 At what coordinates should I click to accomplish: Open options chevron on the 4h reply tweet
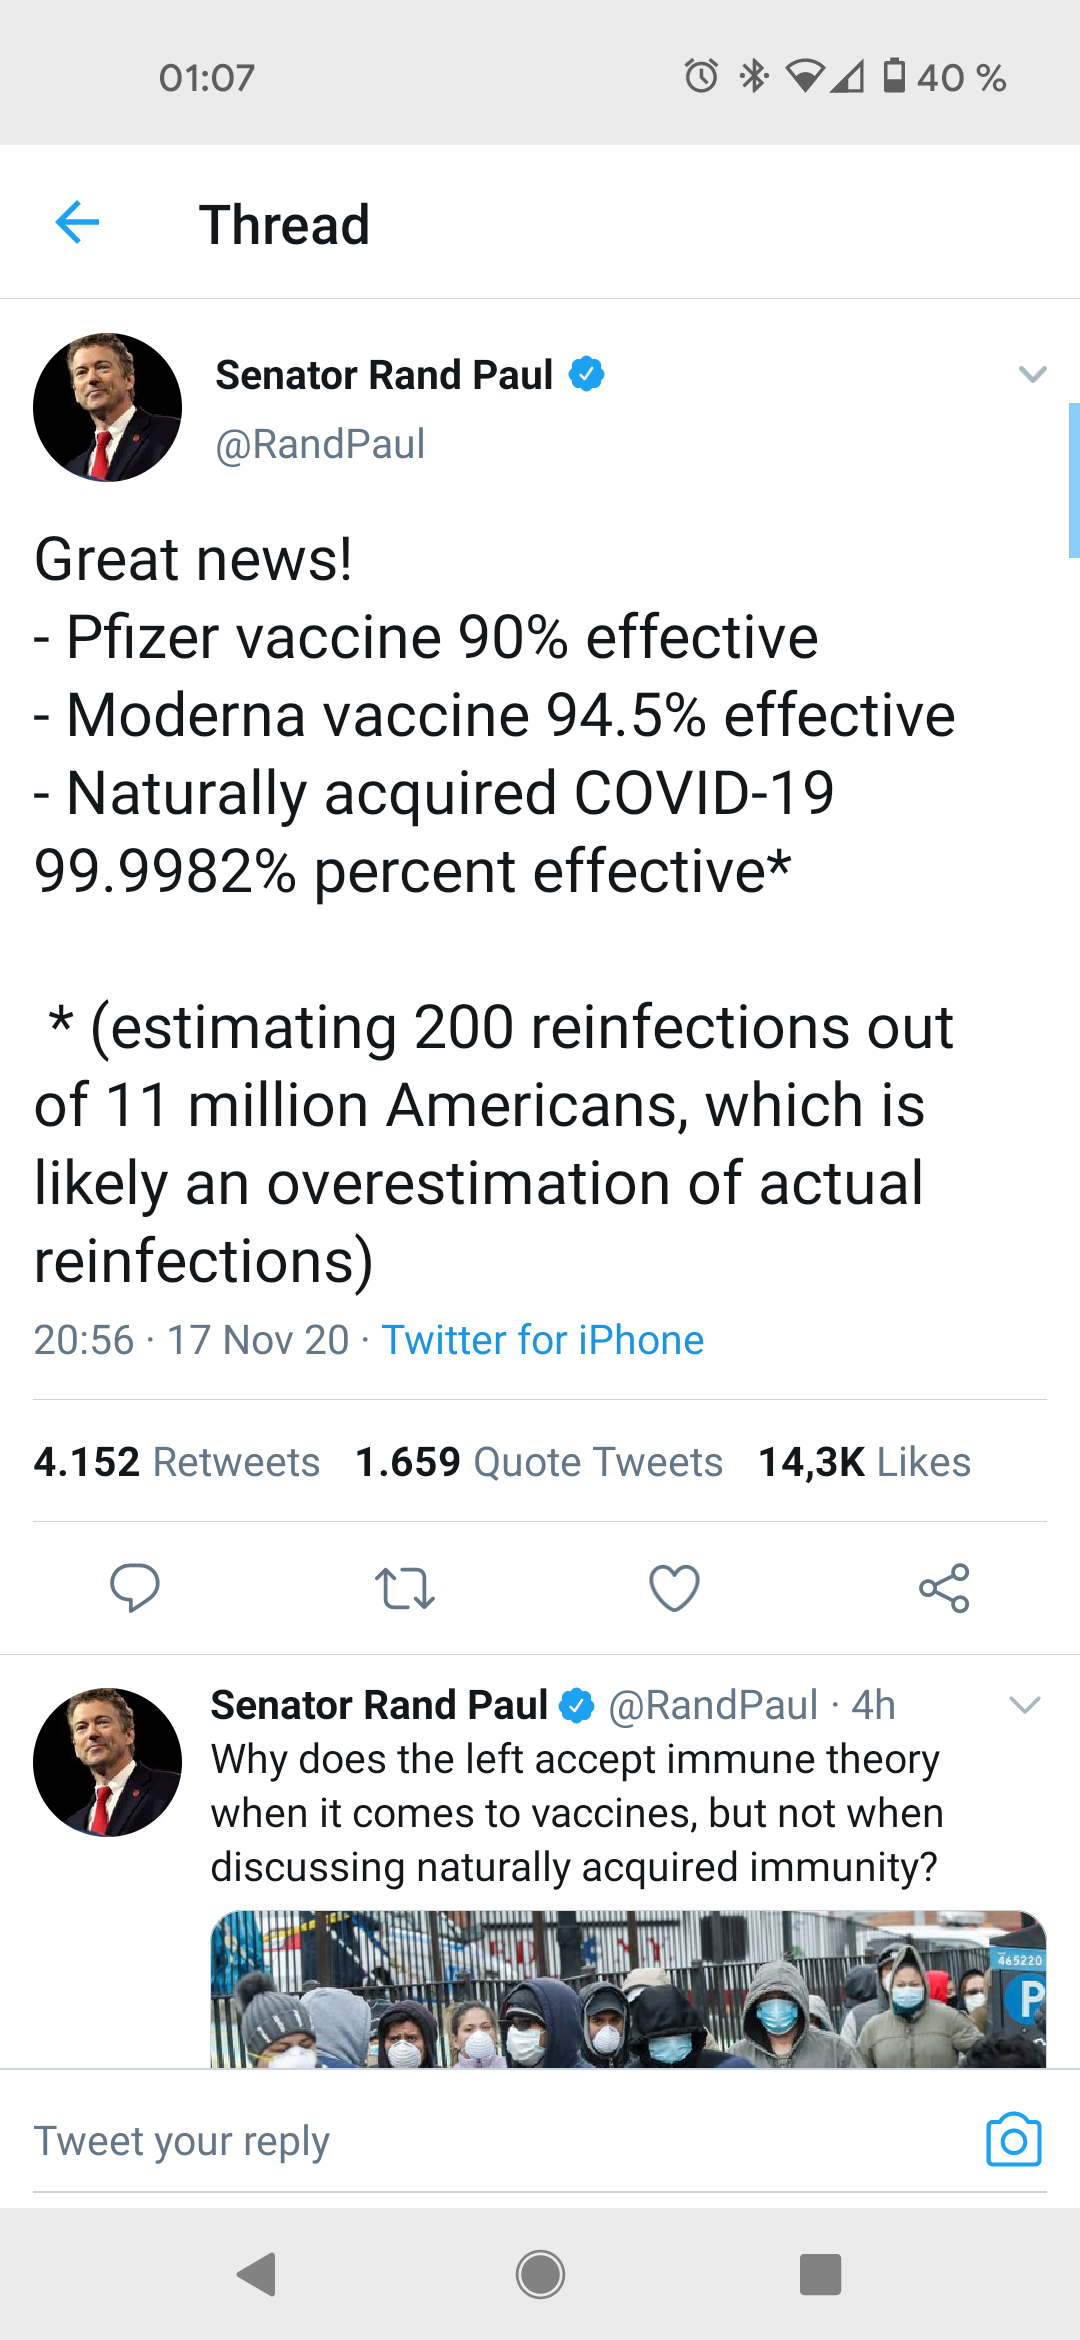coord(1025,1705)
